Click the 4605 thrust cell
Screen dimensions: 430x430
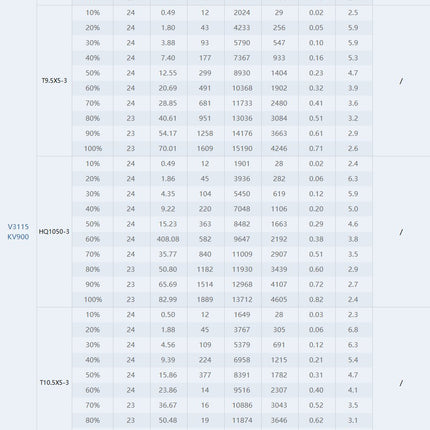(279, 299)
